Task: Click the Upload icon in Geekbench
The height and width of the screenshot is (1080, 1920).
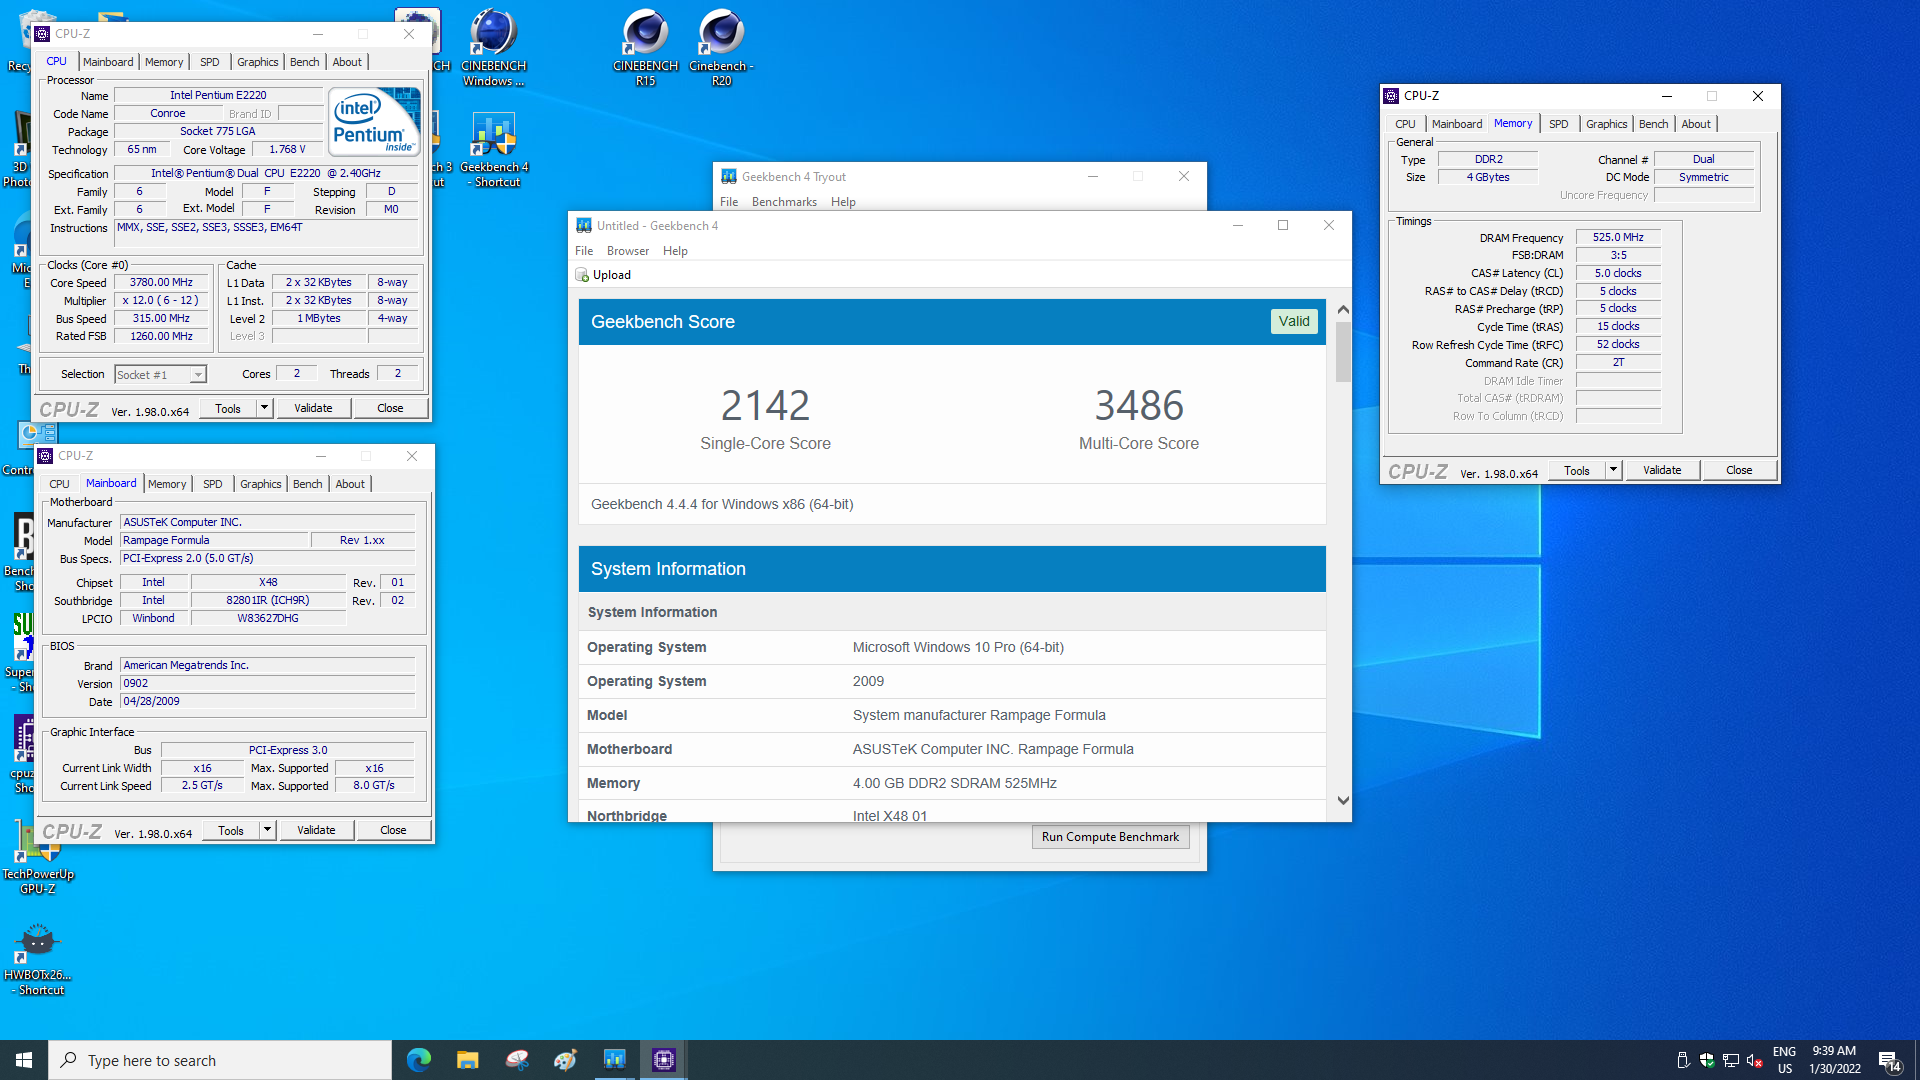Action: pos(582,275)
